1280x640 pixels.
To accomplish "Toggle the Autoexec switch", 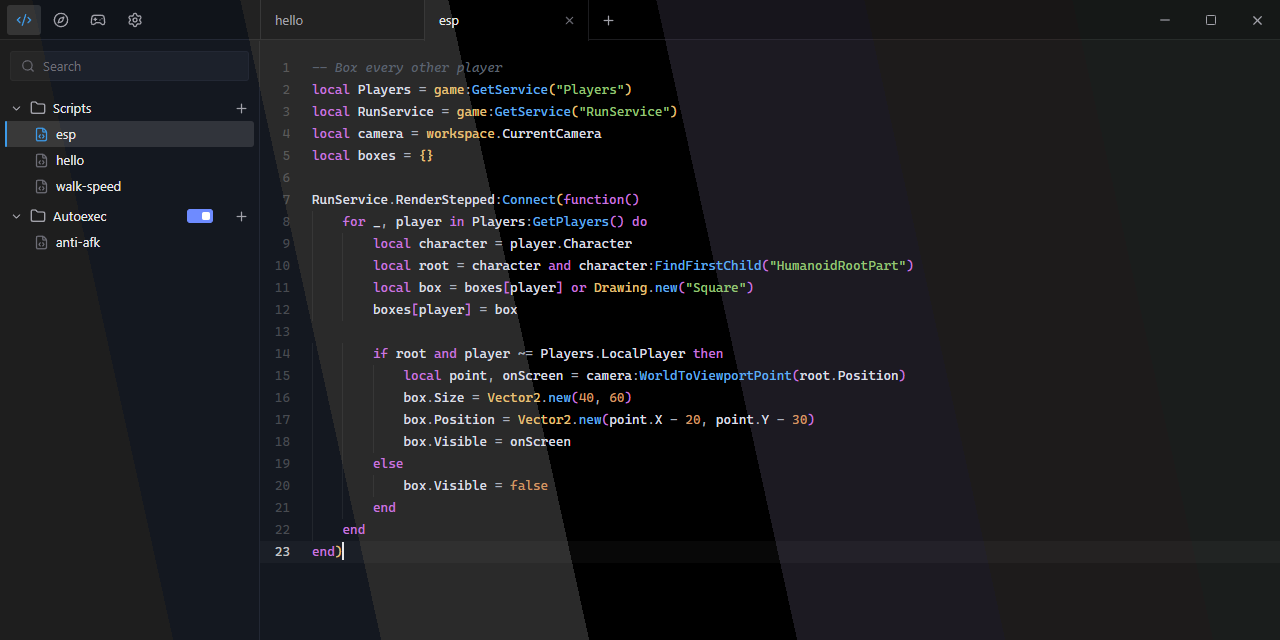I will [200, 216].
